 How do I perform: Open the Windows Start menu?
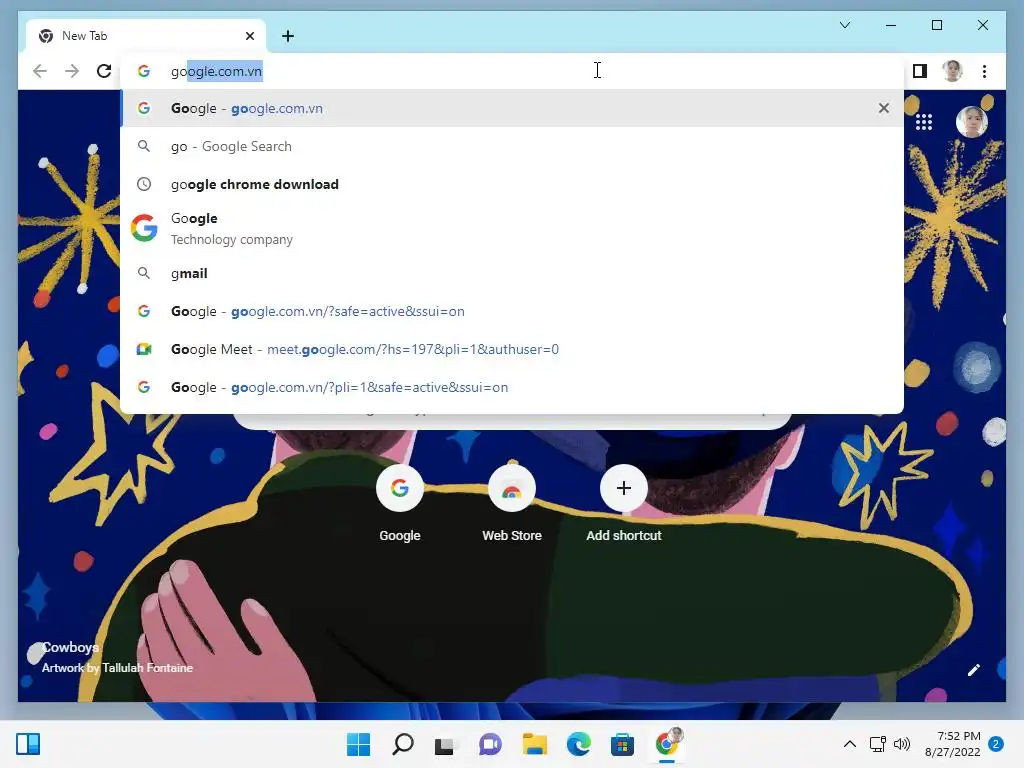[358, 744]
